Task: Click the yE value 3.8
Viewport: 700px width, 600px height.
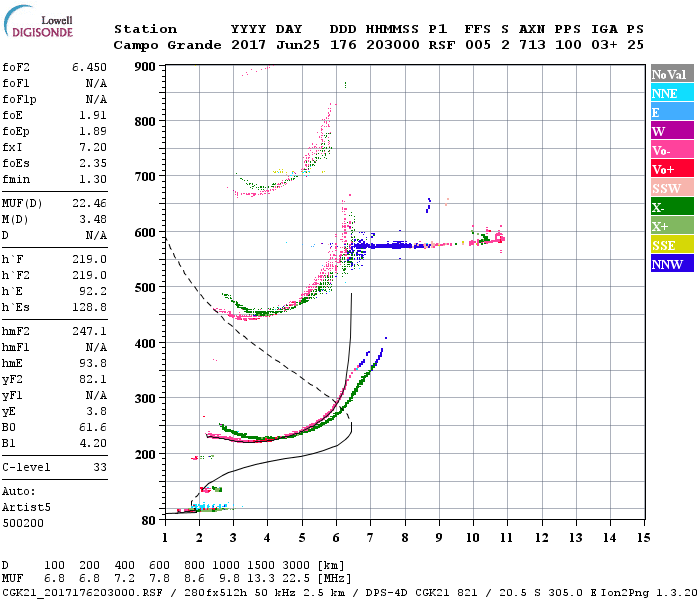Action: pos(96,412)
